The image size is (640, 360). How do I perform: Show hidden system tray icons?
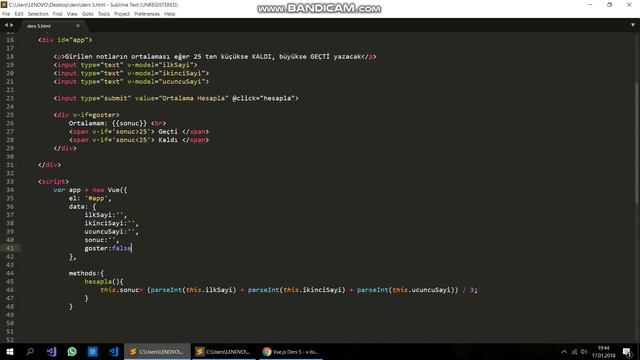coord(564,352)
